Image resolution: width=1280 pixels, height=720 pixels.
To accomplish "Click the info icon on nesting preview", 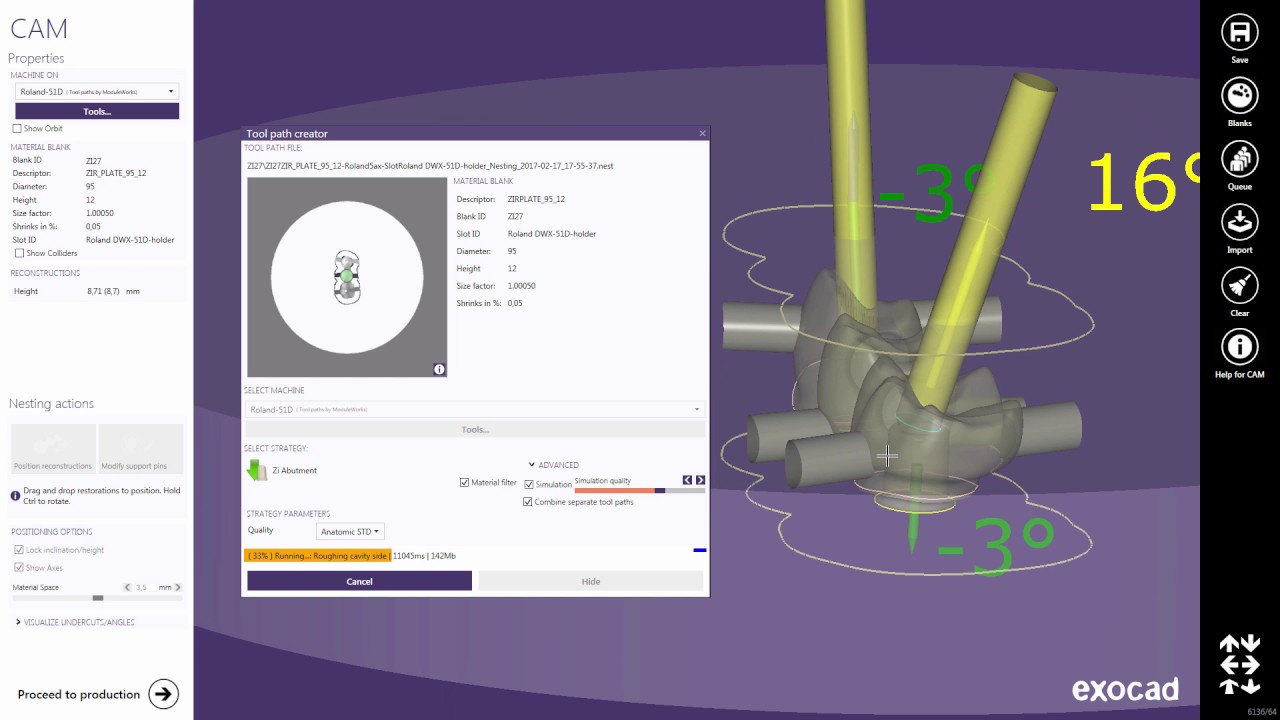I will click(x=439, y=369).
